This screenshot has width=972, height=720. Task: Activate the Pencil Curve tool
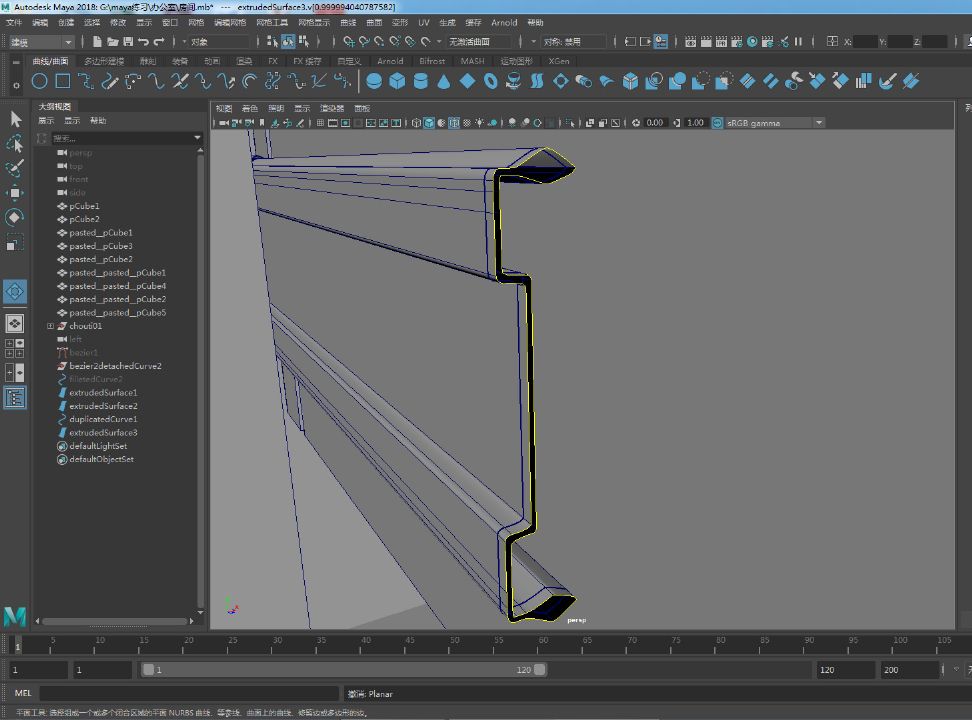tap(110, 81)
